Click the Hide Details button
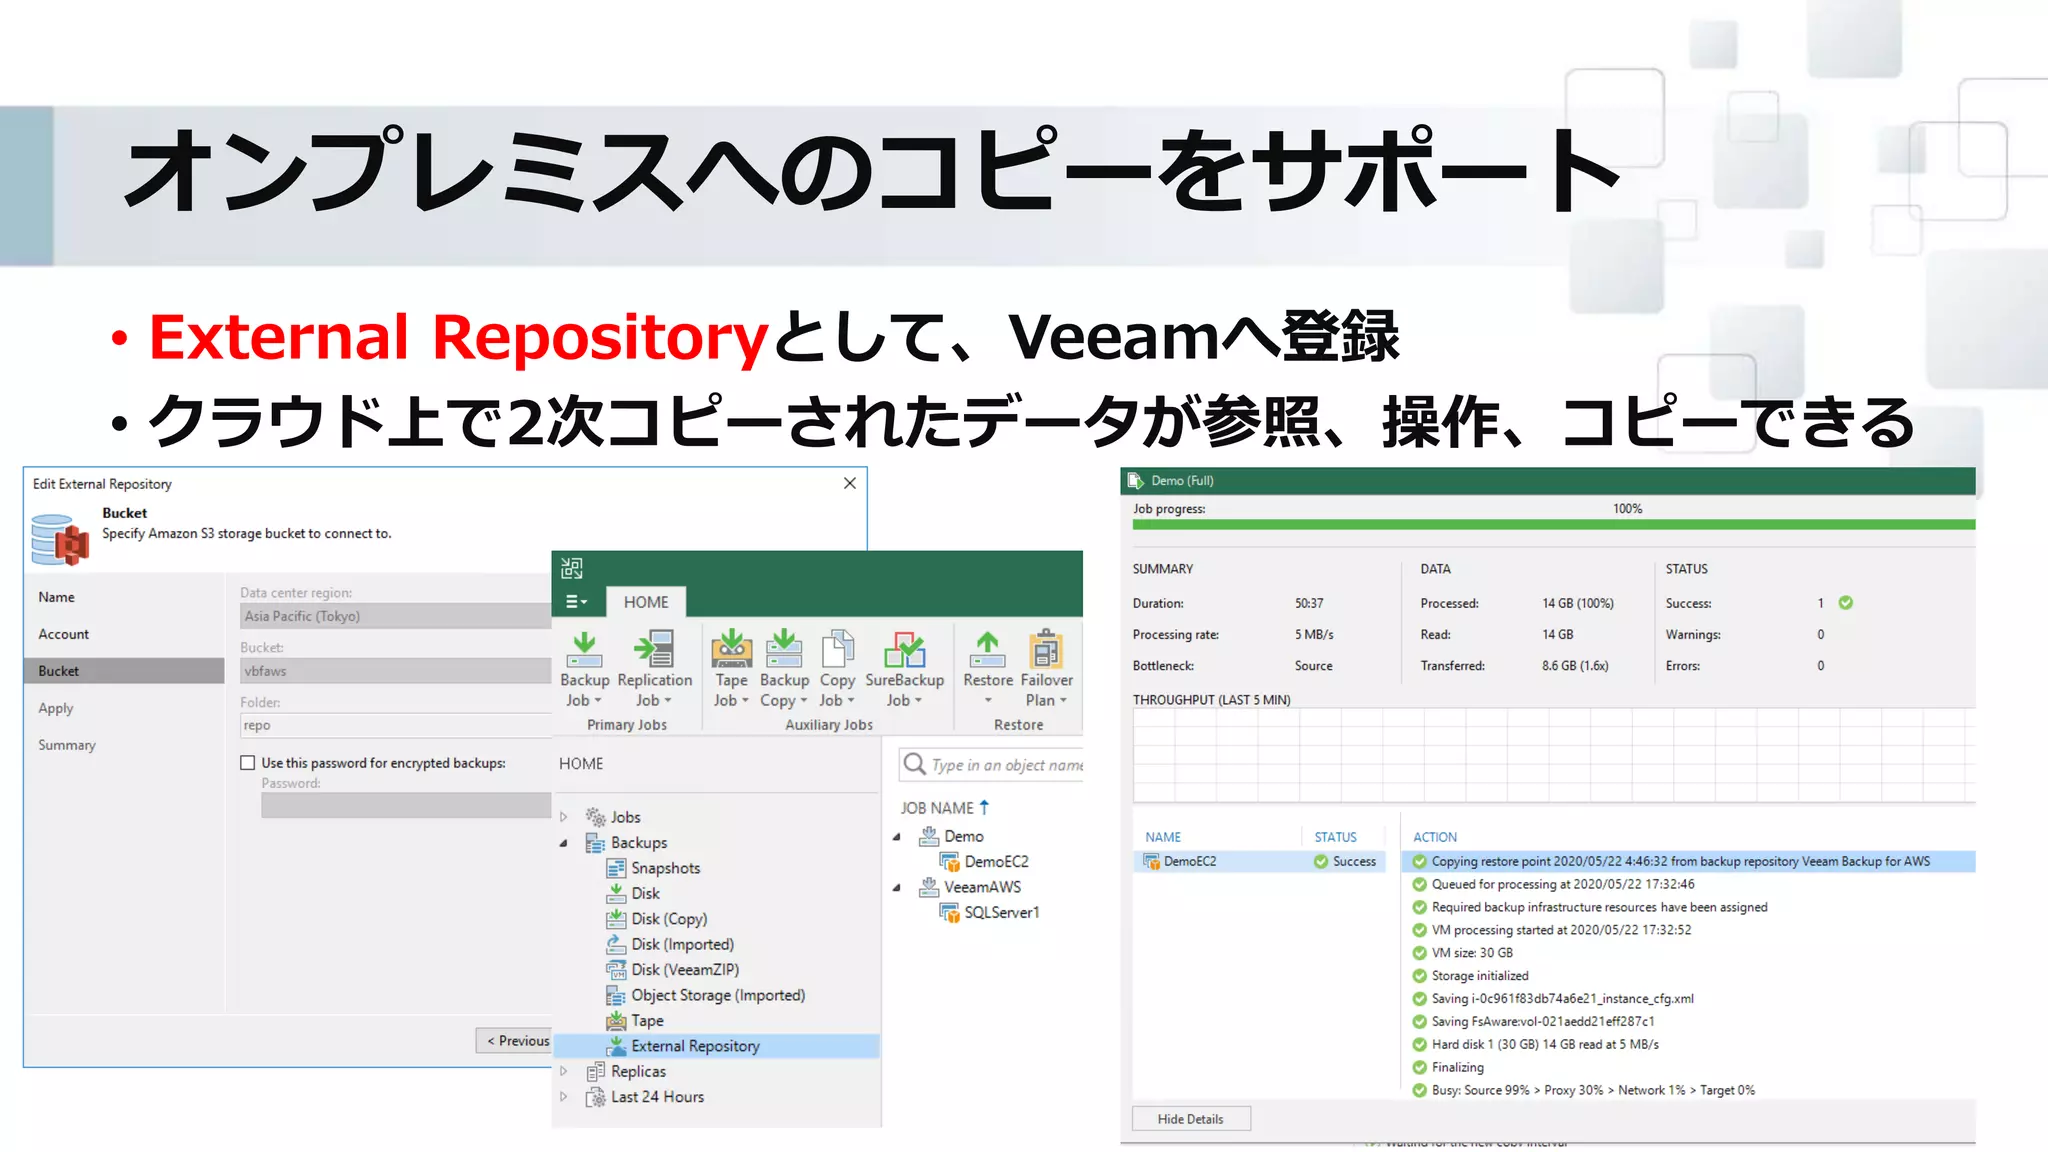Screen dimensions: 2048x1152 click(x=1191, y=1119)
